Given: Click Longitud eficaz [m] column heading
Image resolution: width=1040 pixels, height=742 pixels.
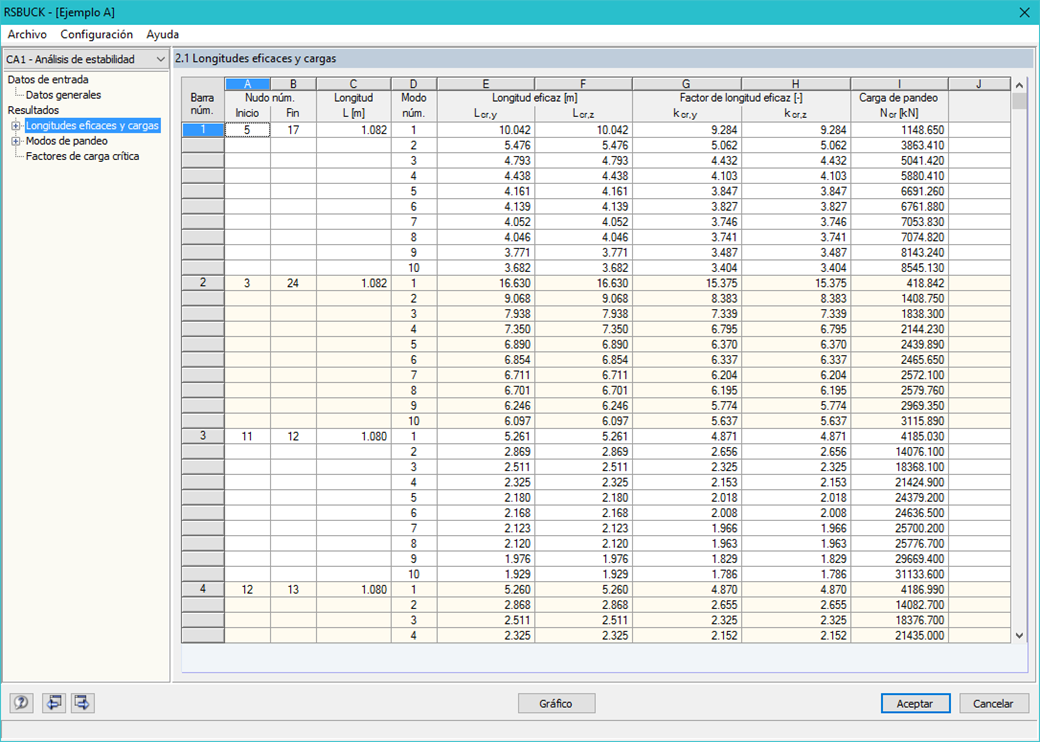Looking at the screenshot, I should click(535, 98).
